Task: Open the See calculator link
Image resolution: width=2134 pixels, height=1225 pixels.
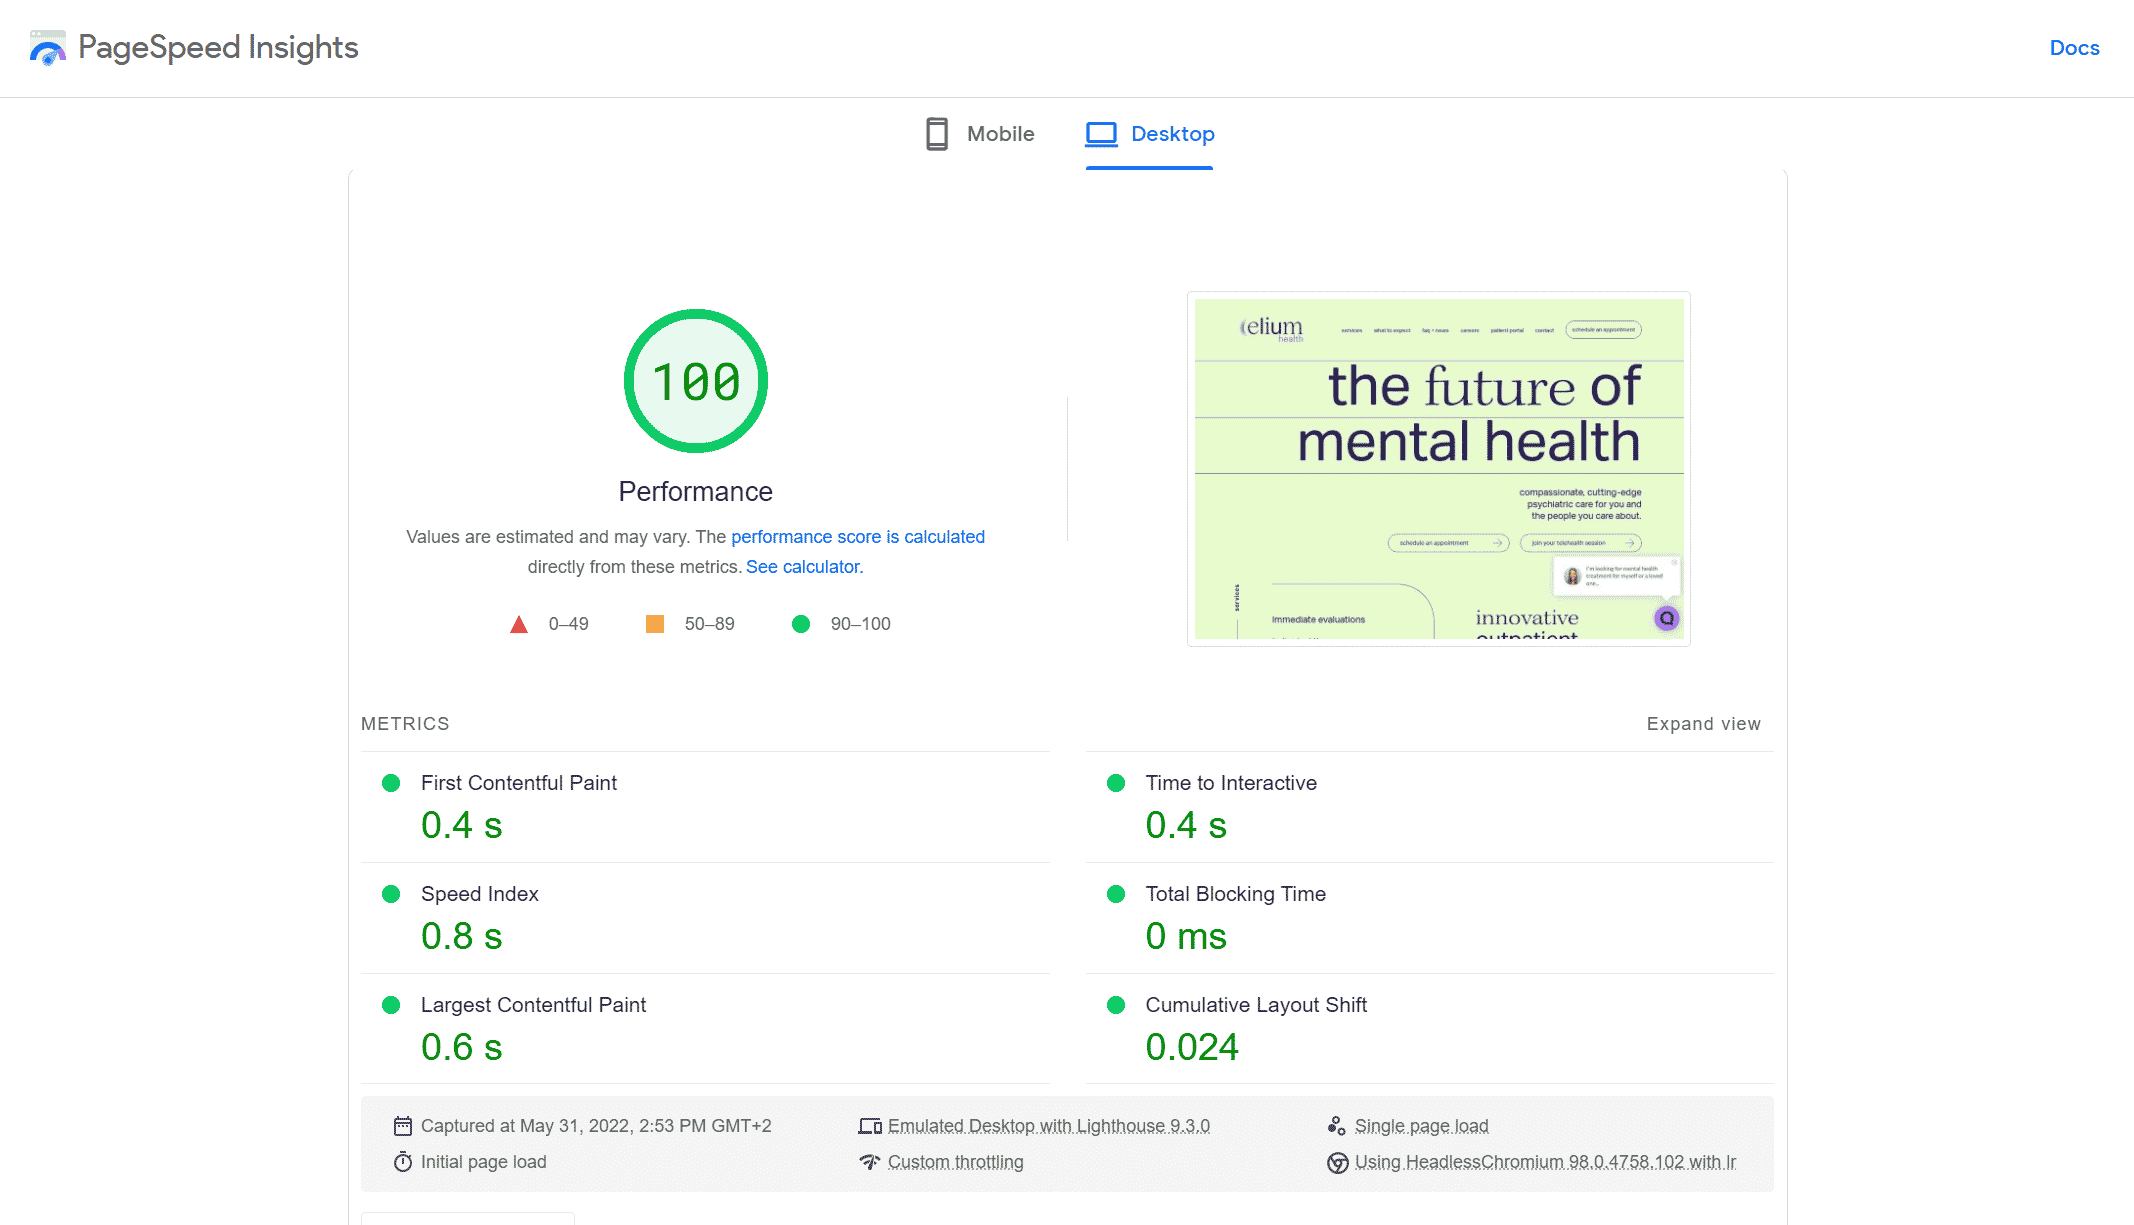Action: (x=804, y=567)
